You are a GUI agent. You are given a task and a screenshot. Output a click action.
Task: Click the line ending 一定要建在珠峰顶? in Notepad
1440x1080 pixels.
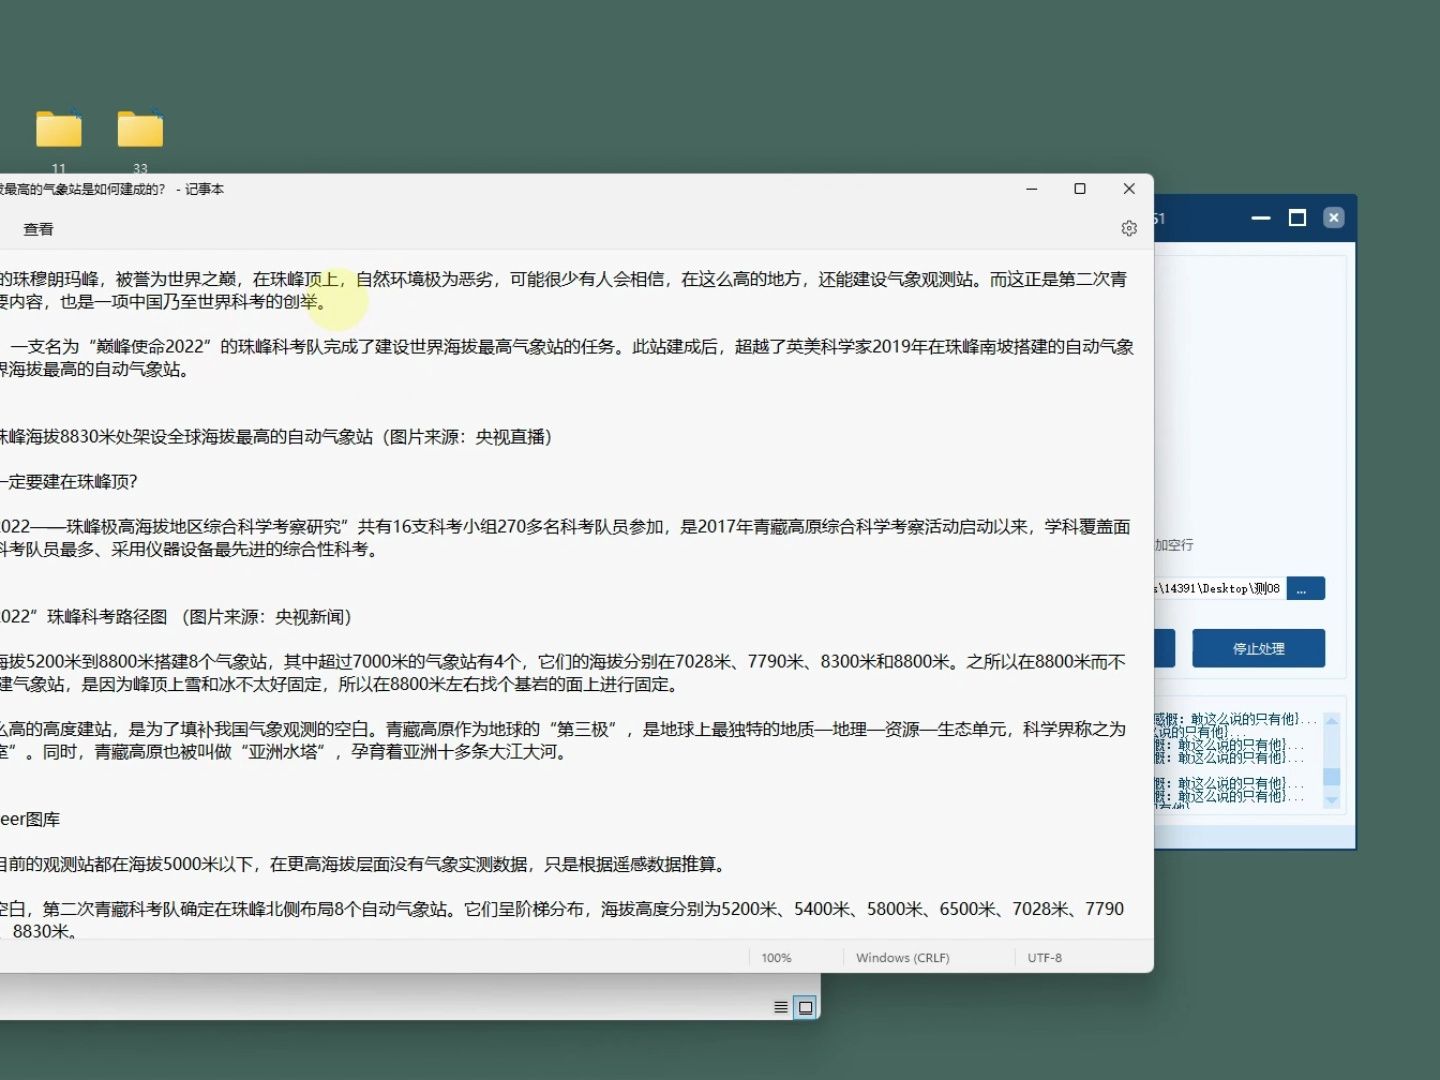[x=69, y=482]
